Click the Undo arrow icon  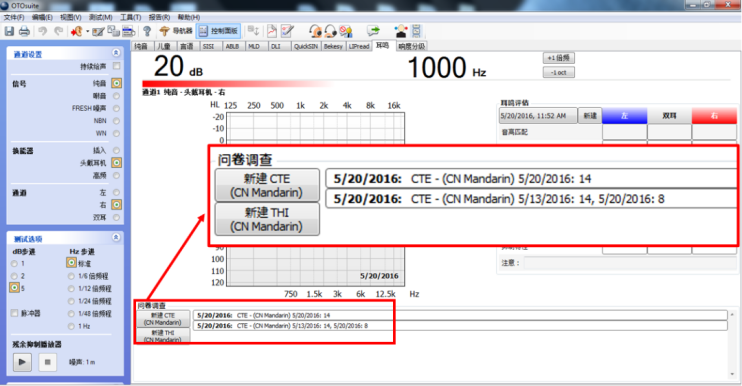[x=43, y=32]
